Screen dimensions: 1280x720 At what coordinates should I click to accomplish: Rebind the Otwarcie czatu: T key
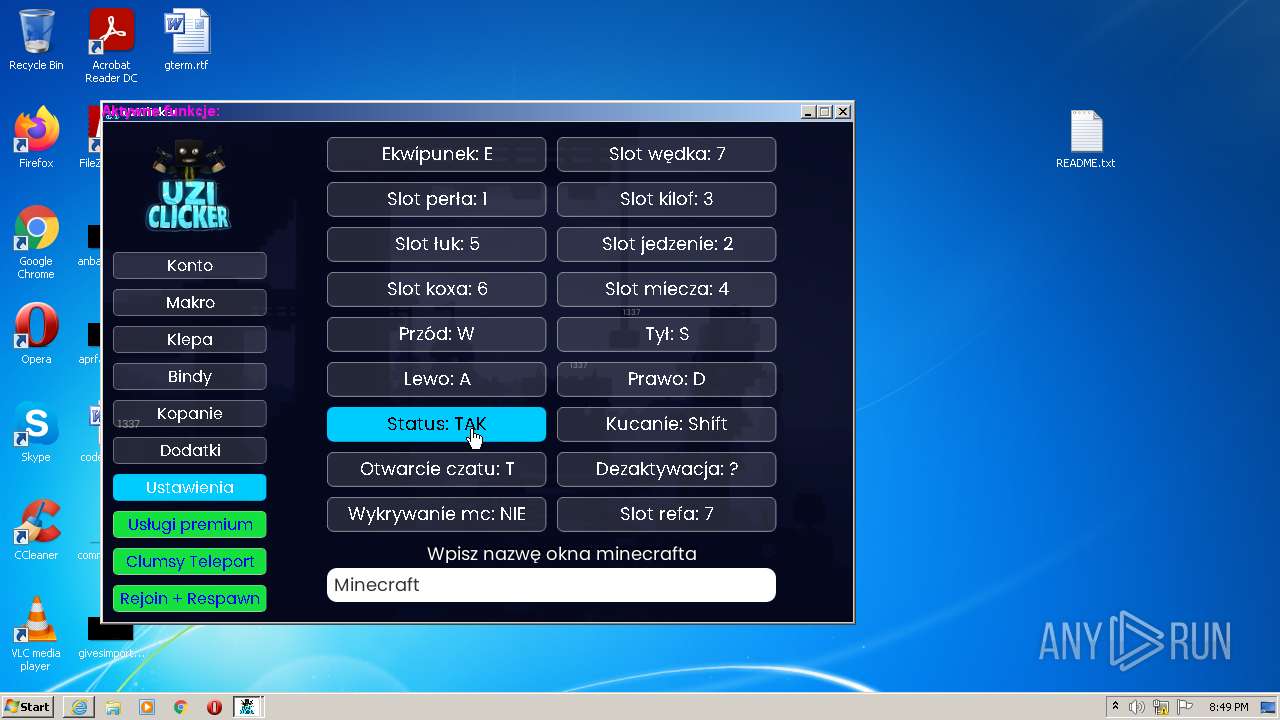point(437,469)
